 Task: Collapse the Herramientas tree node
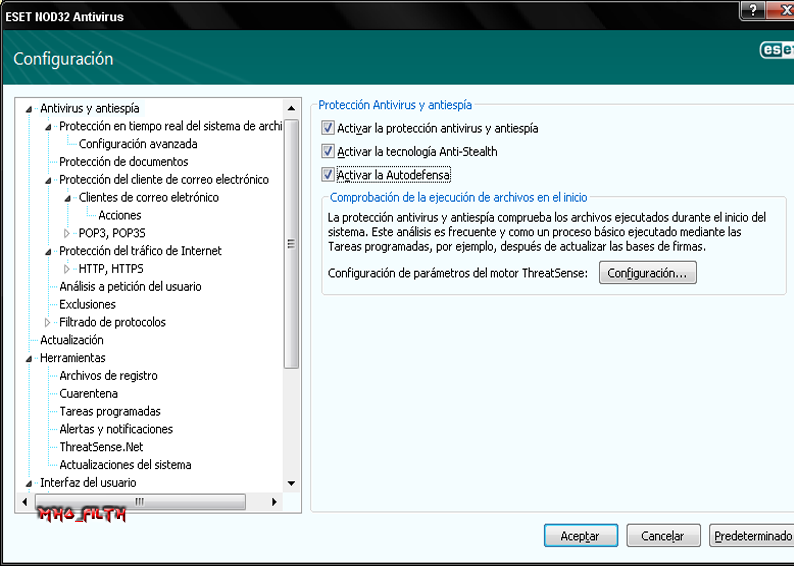(x=29, y=358)
